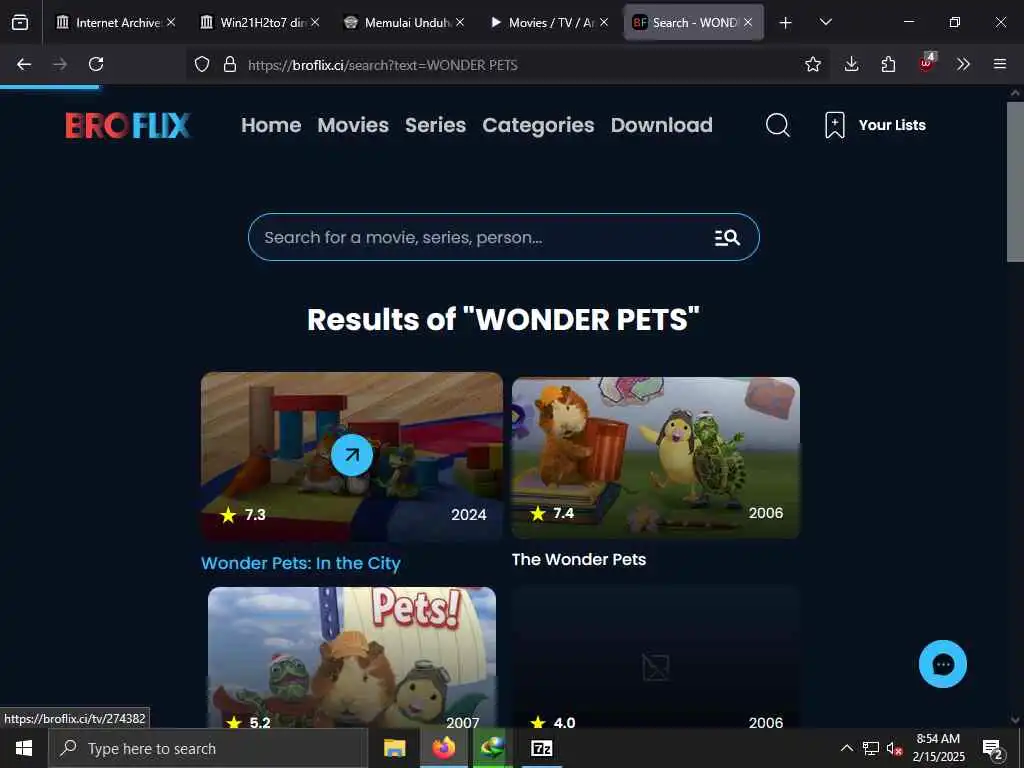Open a new browser tab with plus
Screen dimensions: 1024x768
786,23
